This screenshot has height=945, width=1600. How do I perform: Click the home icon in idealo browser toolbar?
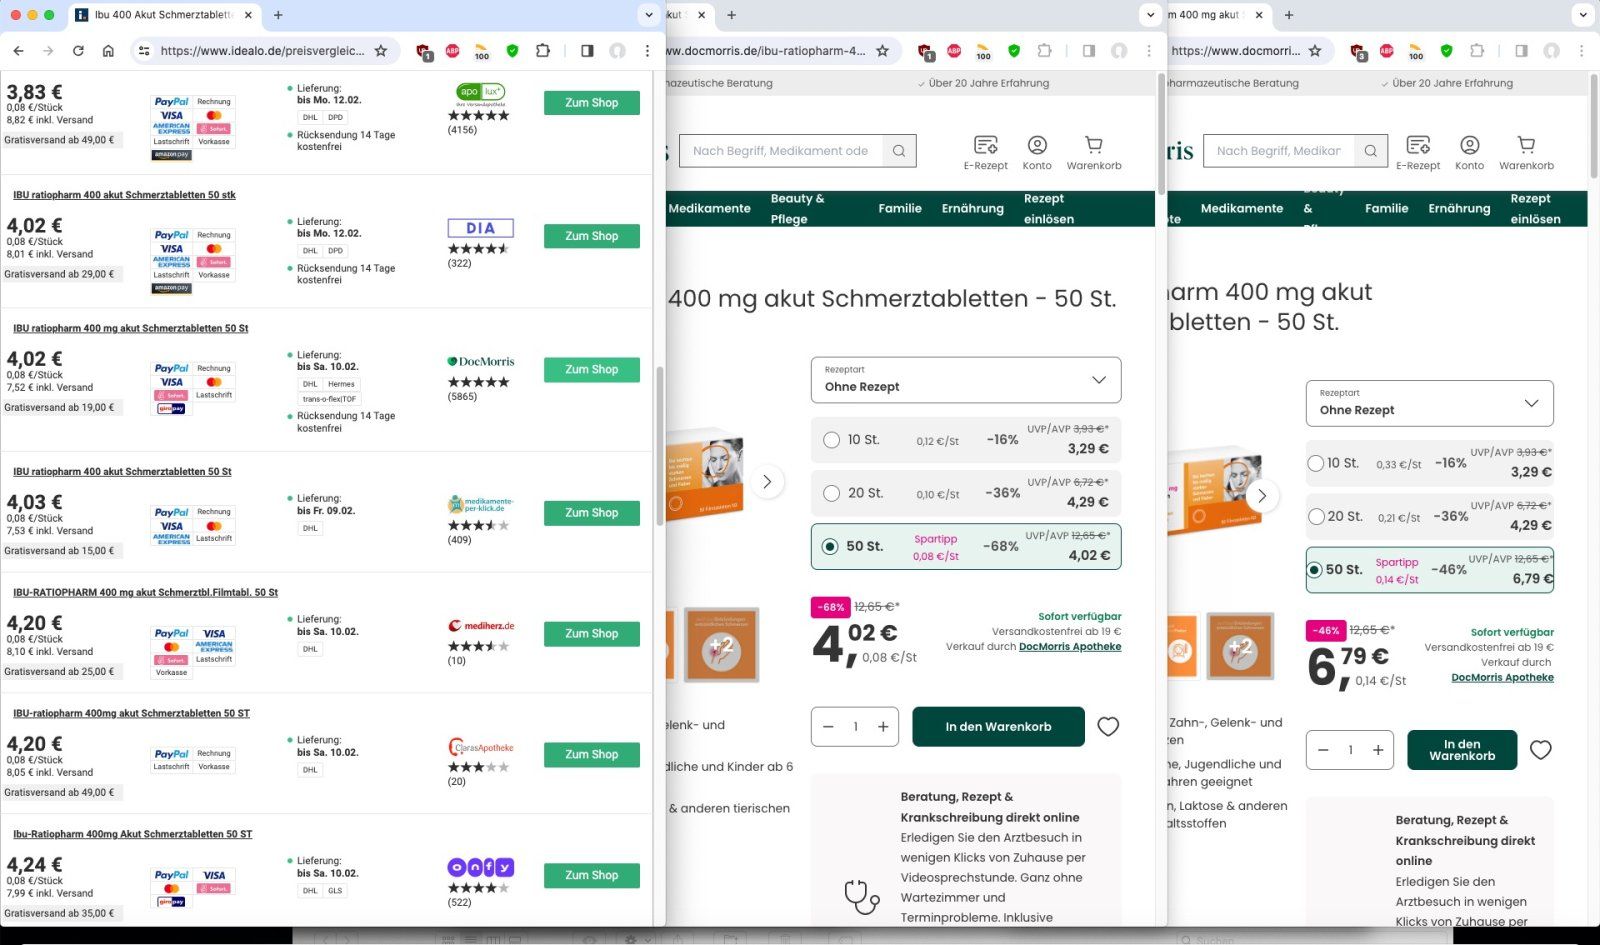click(x=108, y=51)
